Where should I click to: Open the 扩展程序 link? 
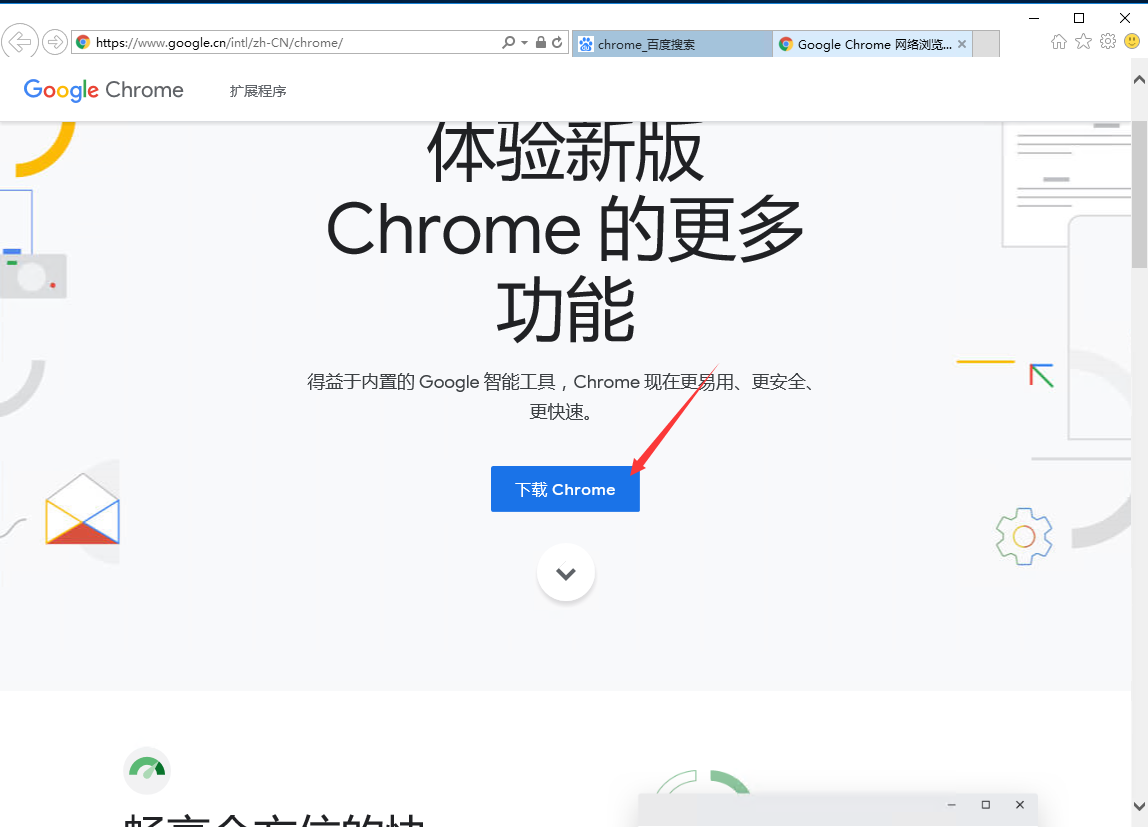258,91
